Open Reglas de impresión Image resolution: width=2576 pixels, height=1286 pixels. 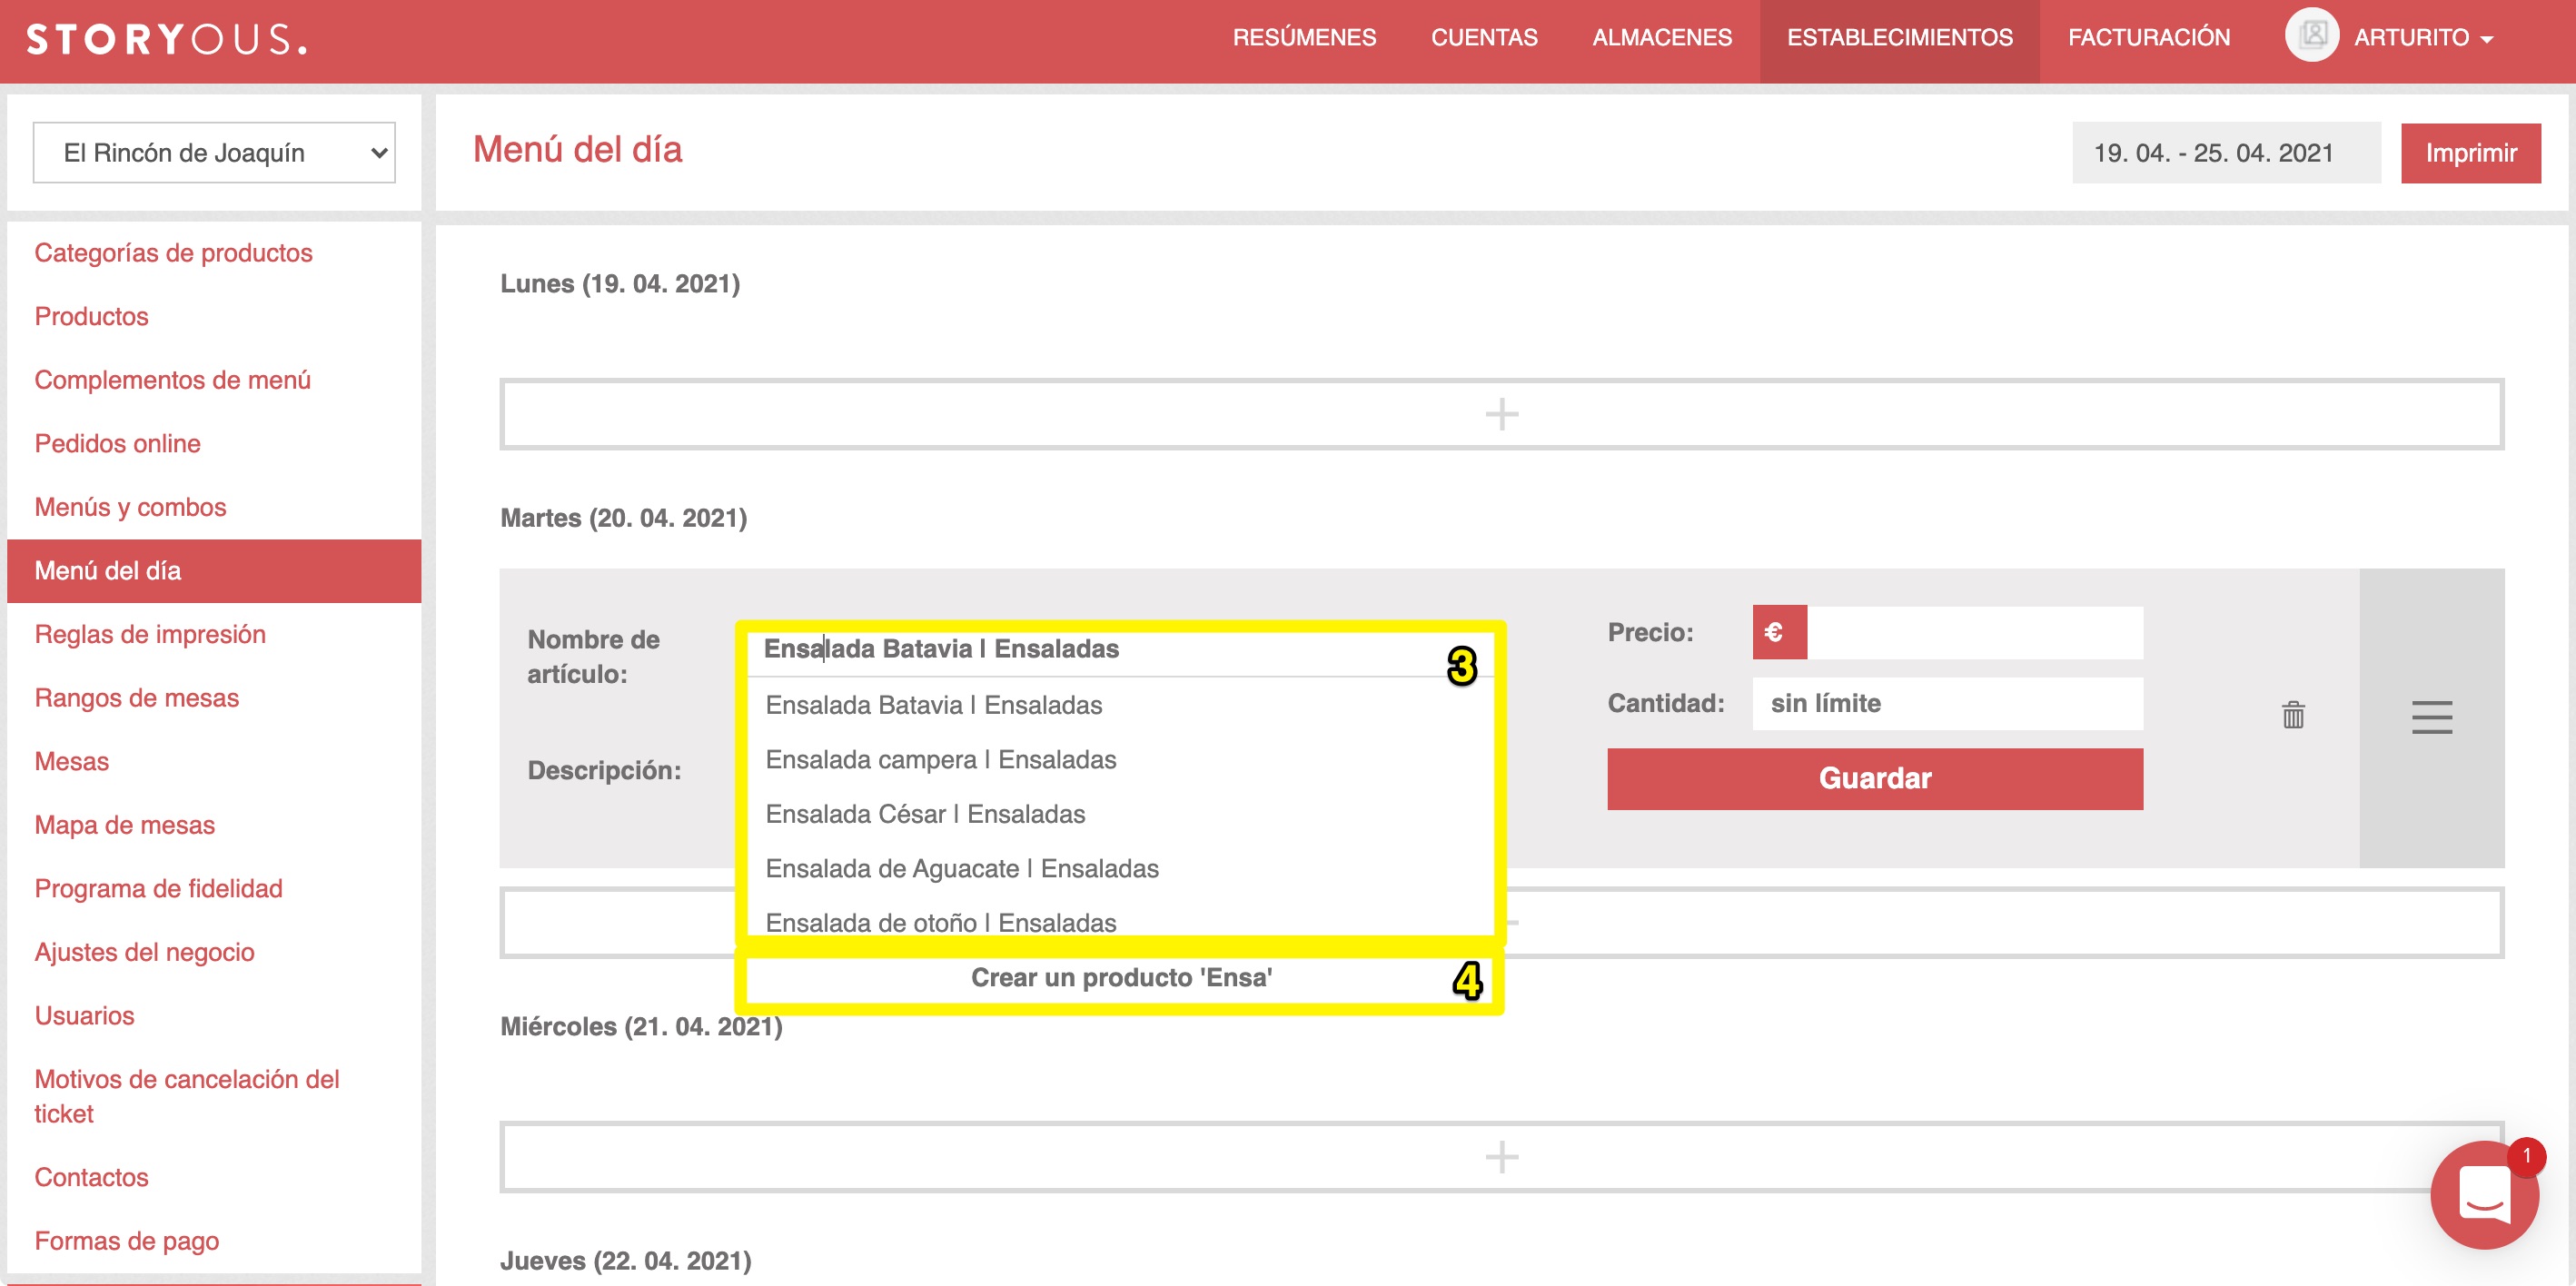[x=150, y=634]
